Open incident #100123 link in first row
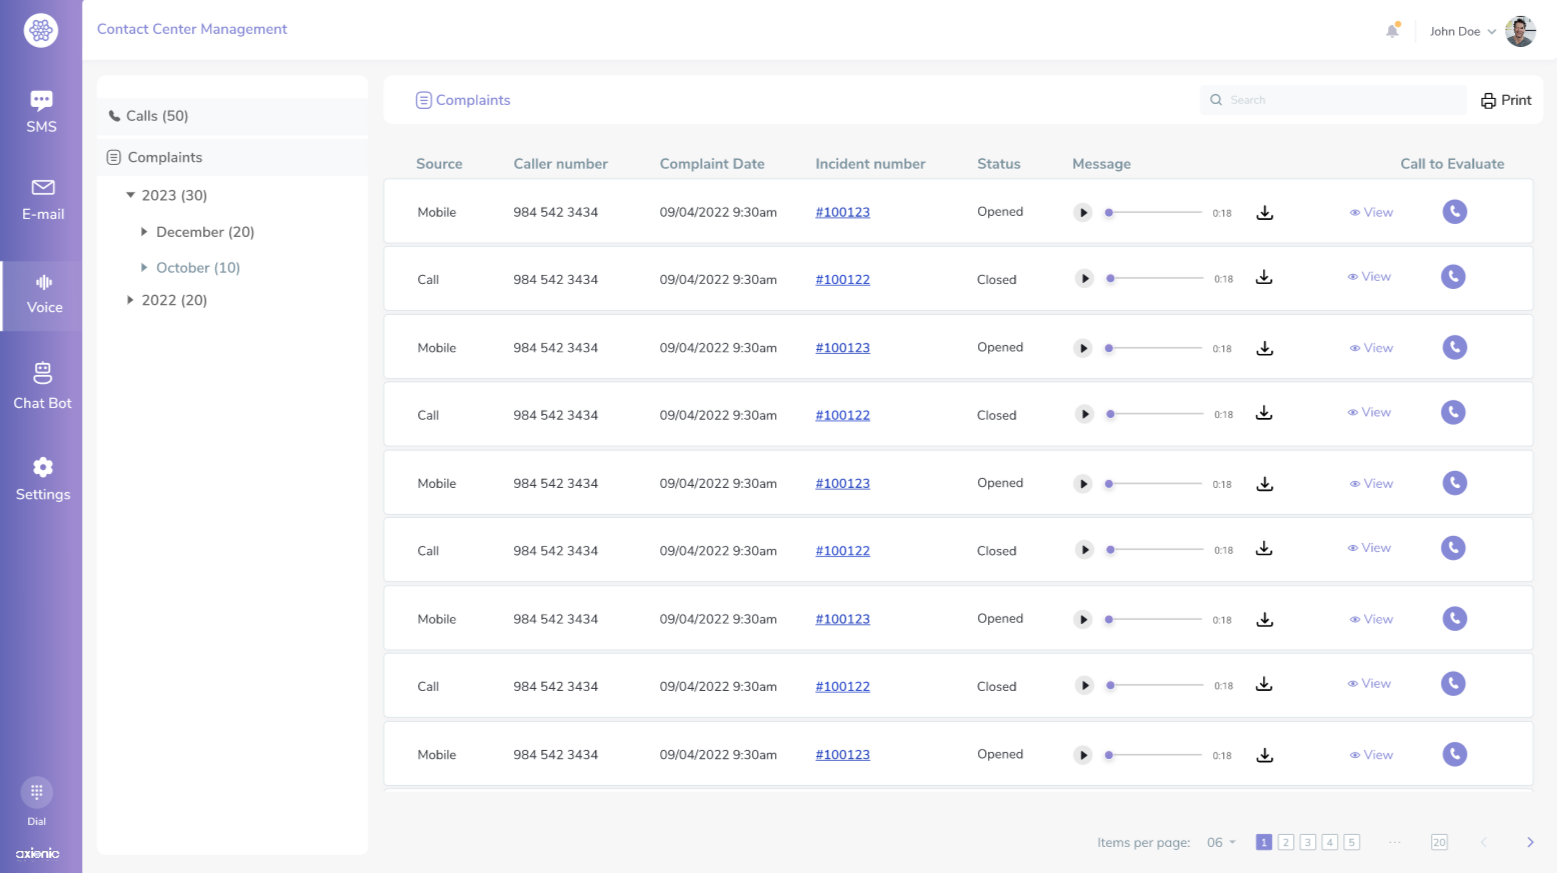Viewport: 1557px width, 873px height. pyautogui.click(x=842, y=211)
